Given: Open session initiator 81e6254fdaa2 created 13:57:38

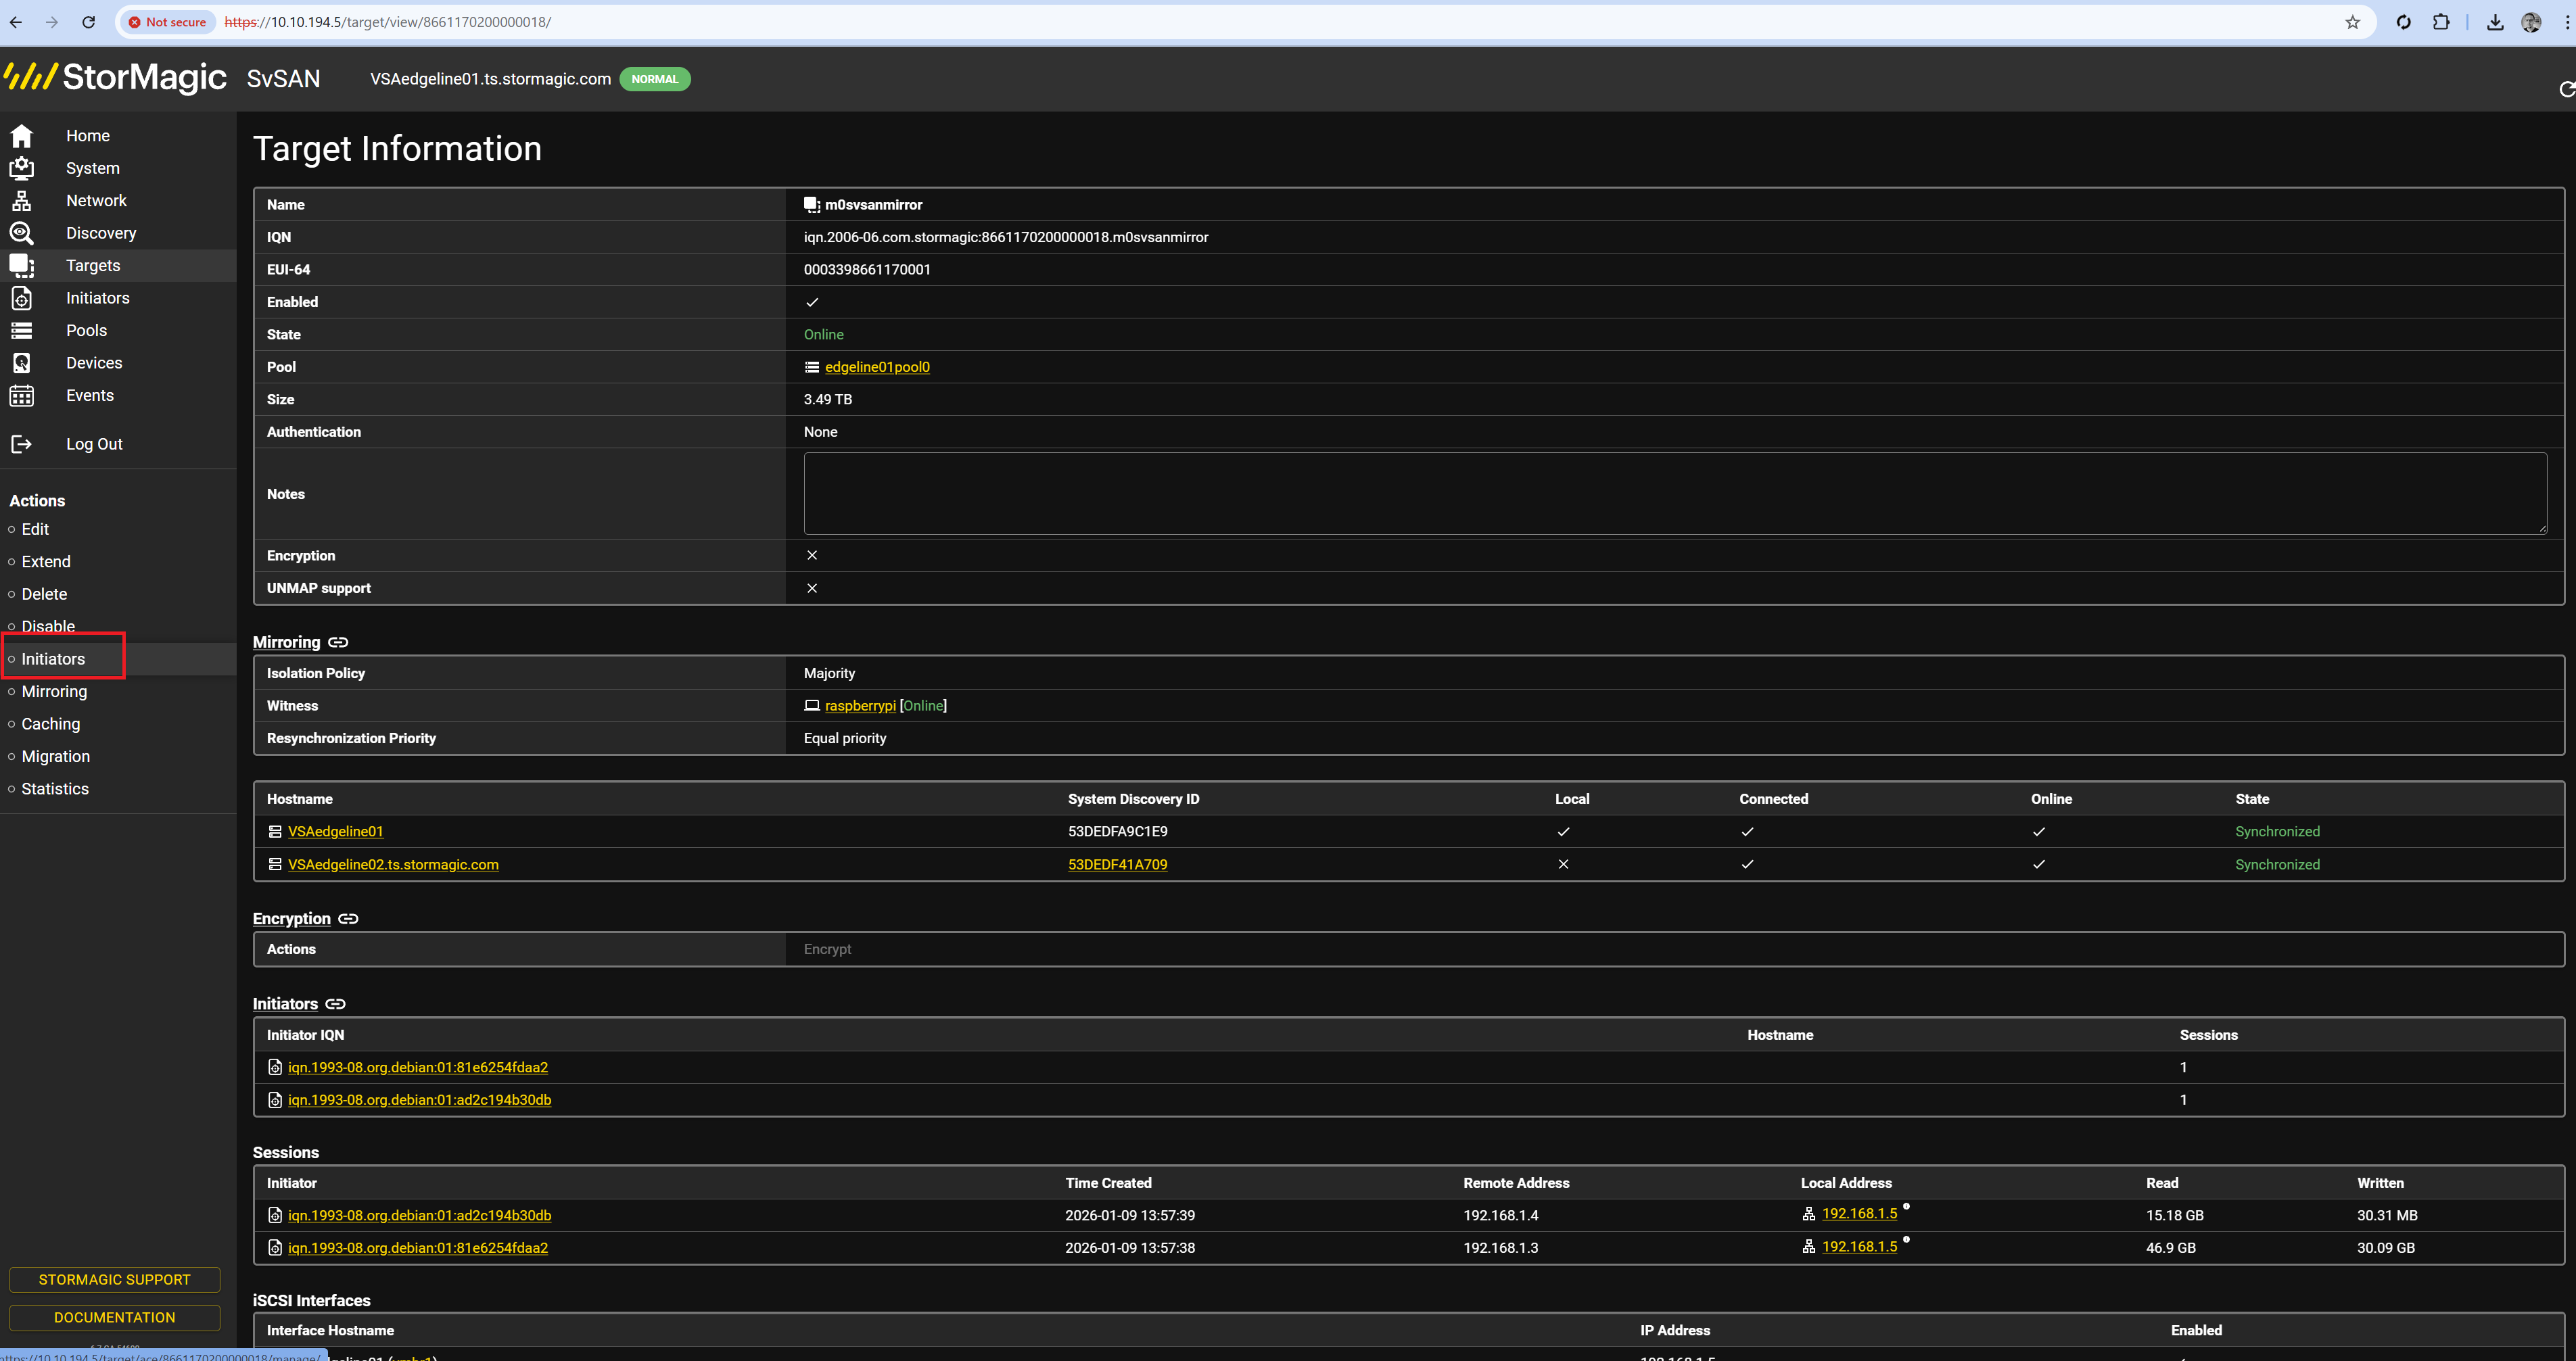Looking at the screenshot, I should pos(418,1248).
